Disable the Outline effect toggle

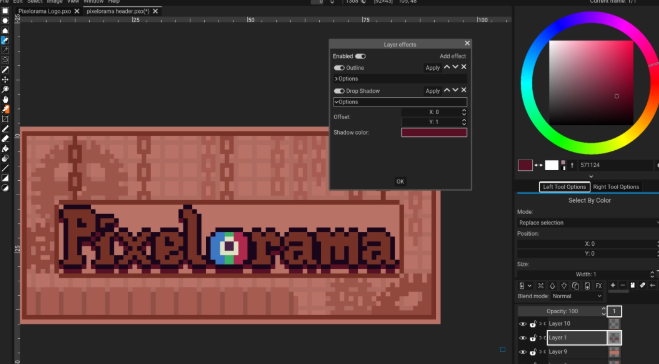coord(339,68)
